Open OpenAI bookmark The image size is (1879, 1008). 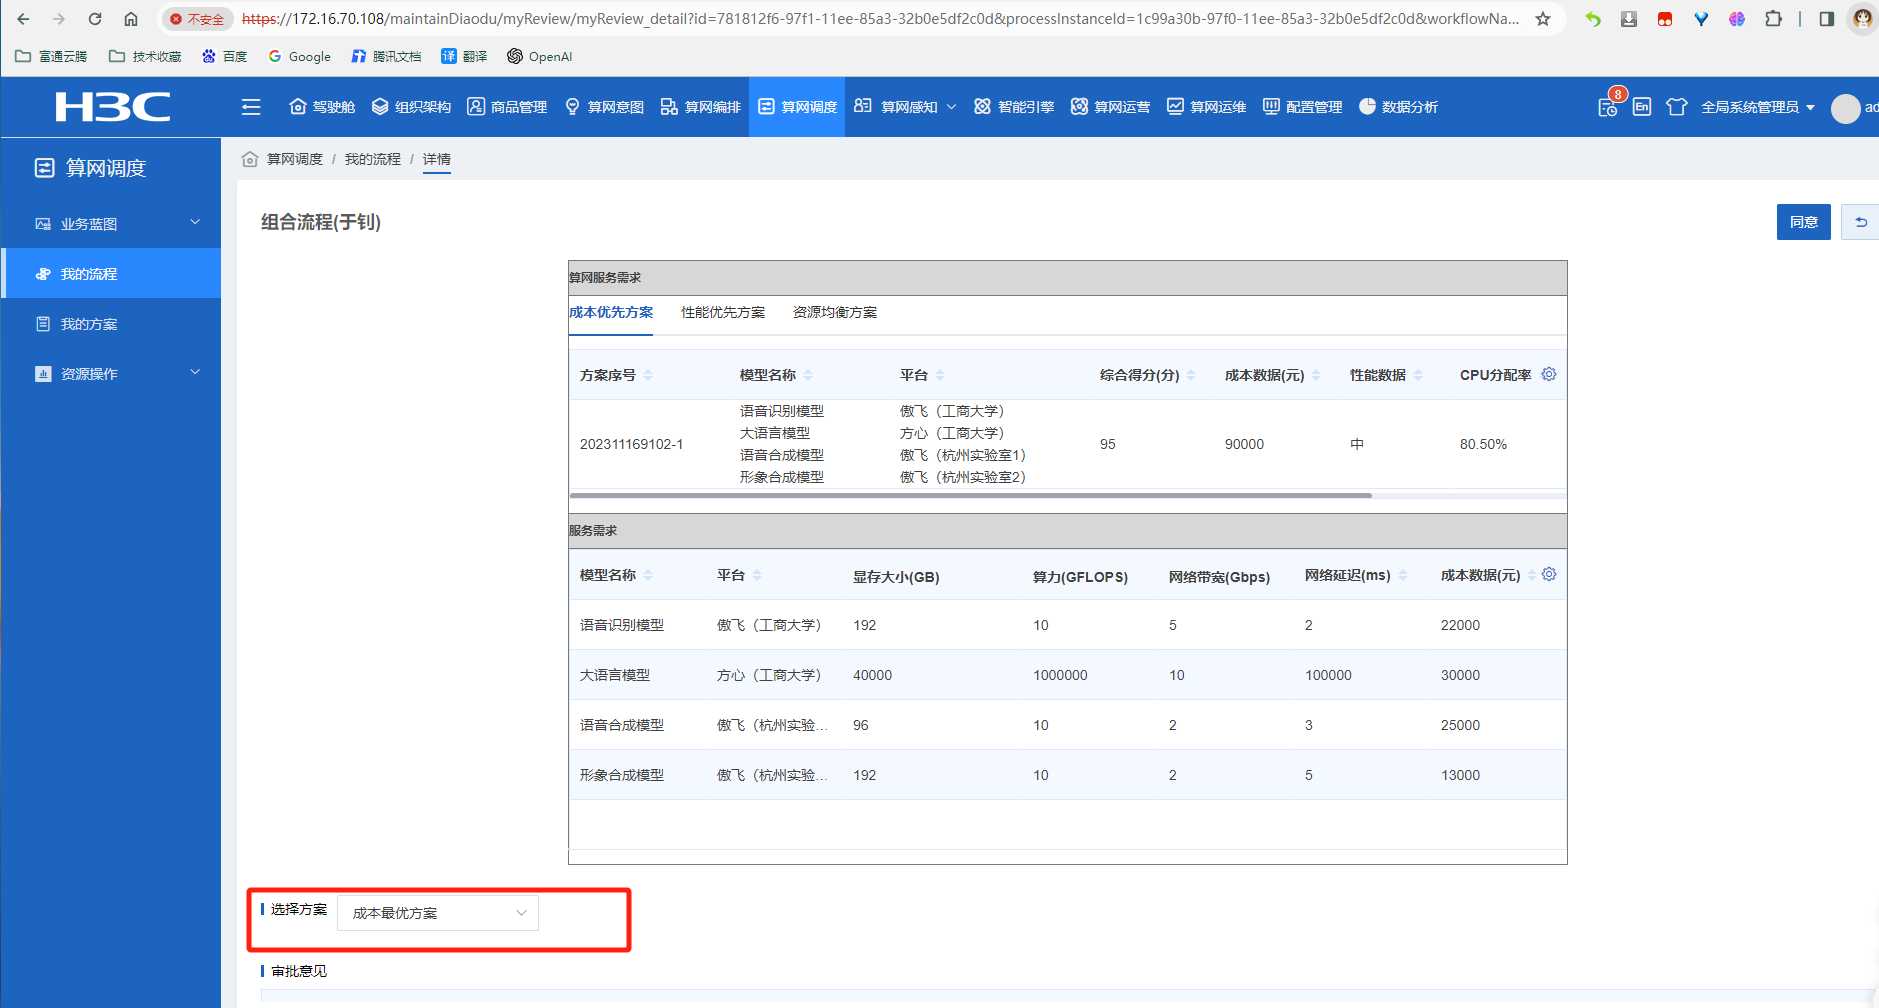click(540, 56)
